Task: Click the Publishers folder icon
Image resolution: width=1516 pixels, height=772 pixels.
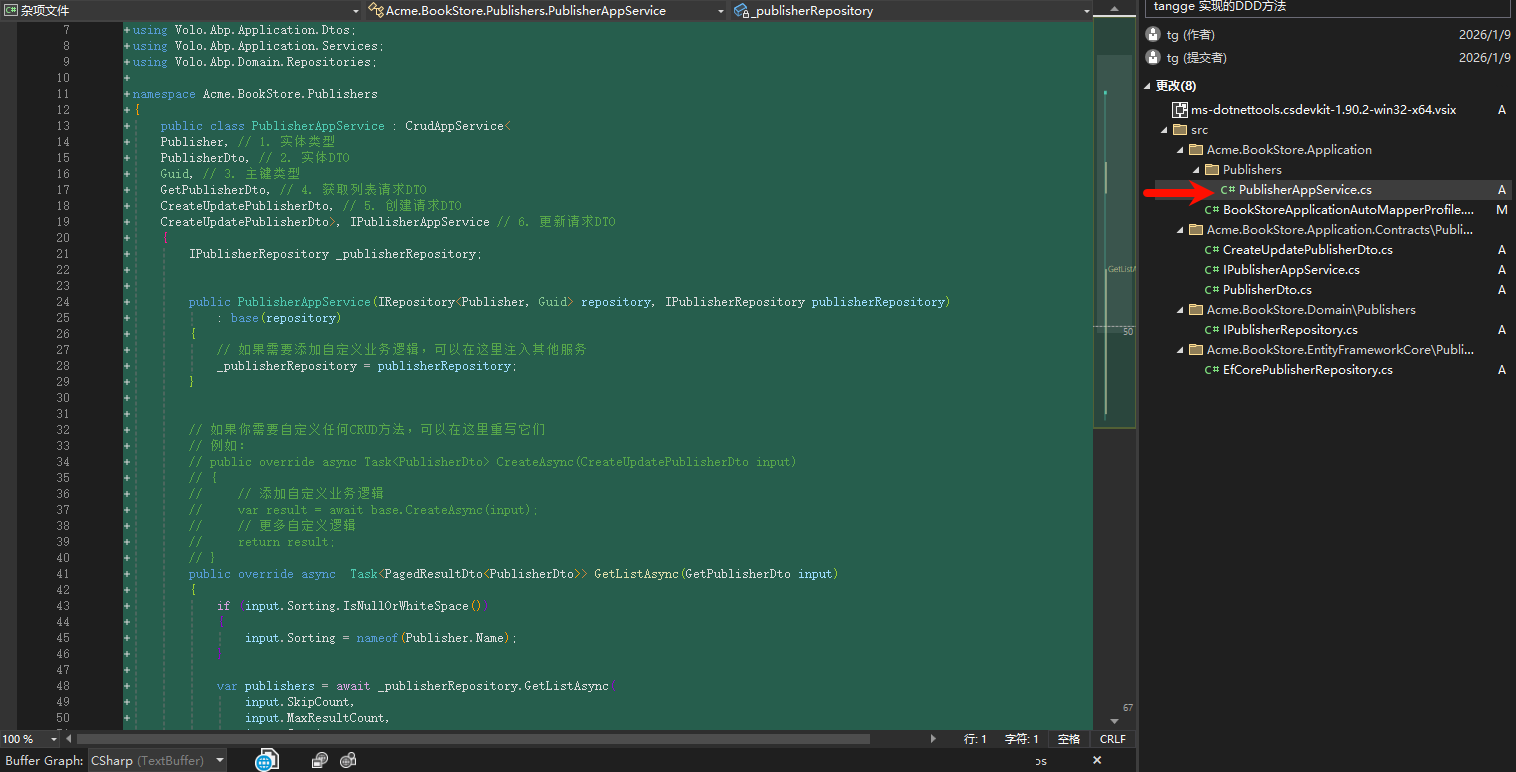Action: pos(1212,170)
